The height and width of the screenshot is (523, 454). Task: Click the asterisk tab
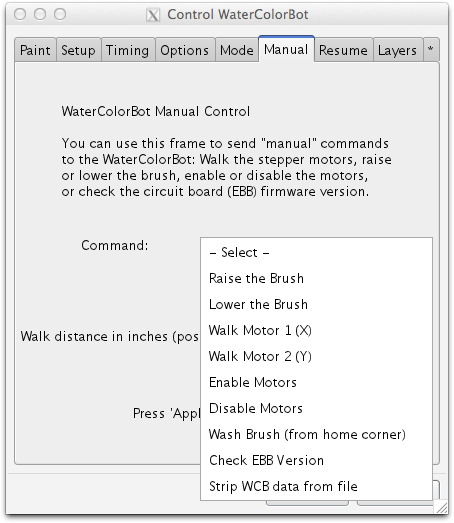pos(431,49)
